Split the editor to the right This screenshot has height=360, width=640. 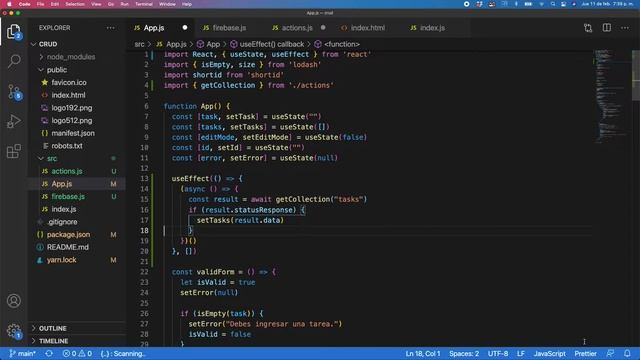click(607, 28)
